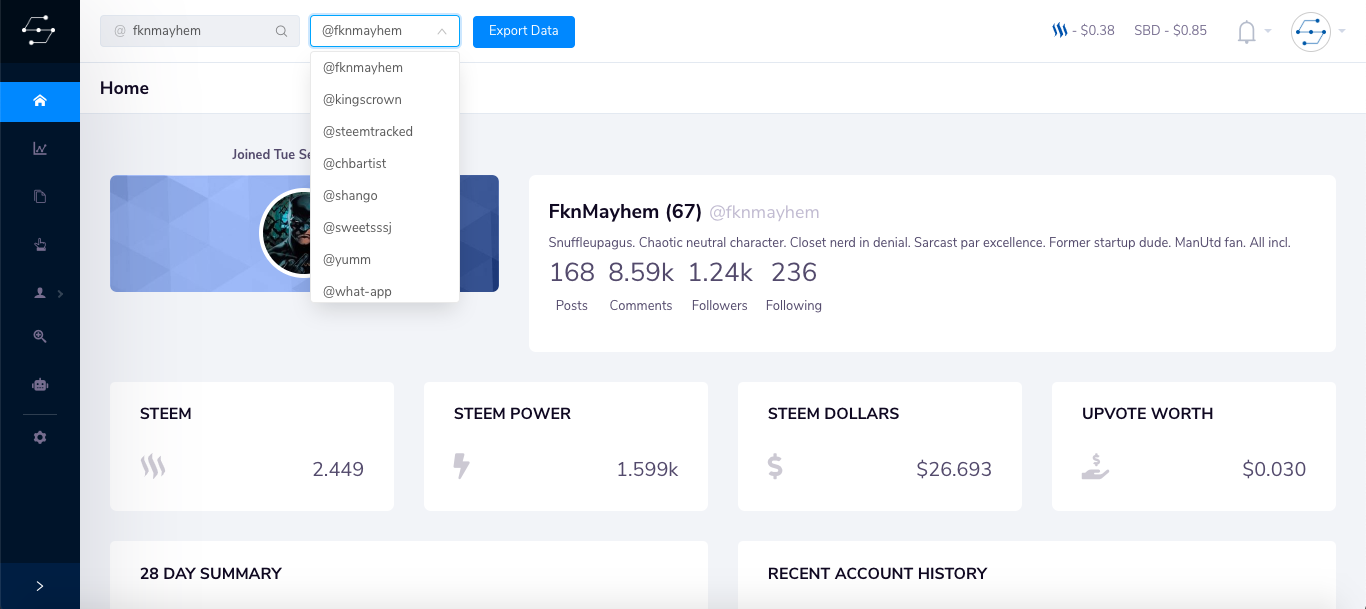
Task: Collapse the @fknmayhem account dropdown
Action: [385, 31]
